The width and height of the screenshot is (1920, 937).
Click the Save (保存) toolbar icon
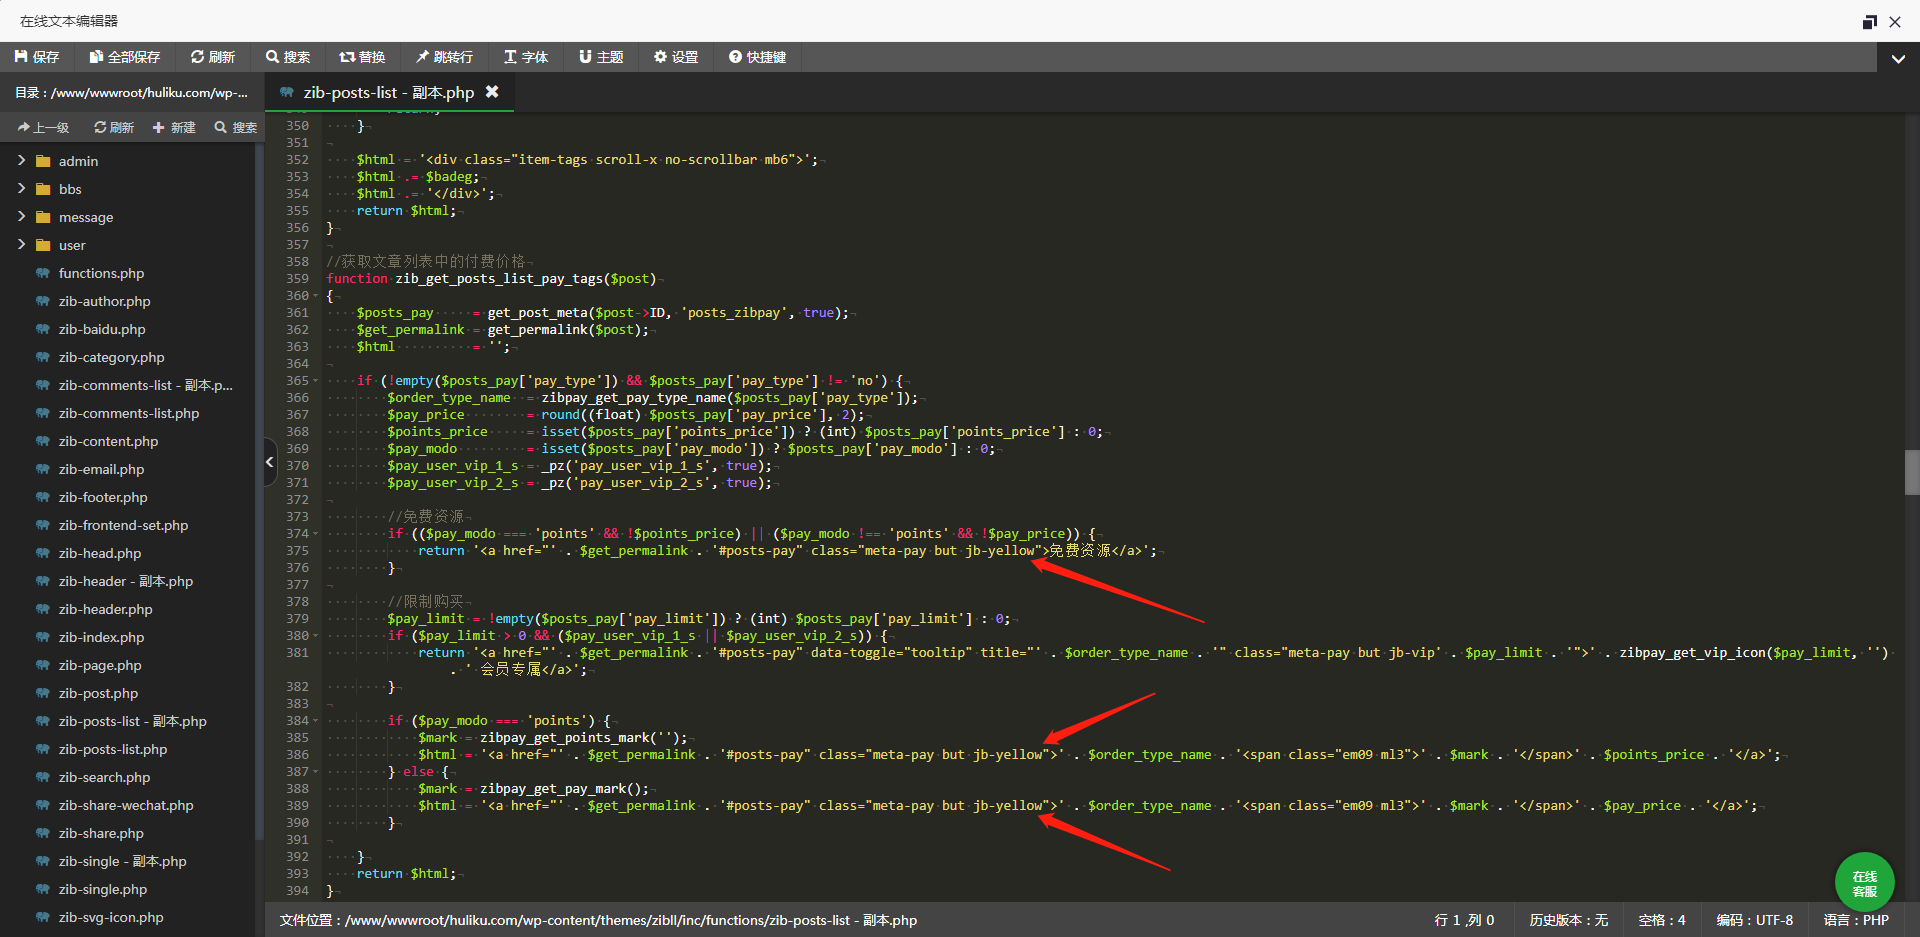[37, 57]
